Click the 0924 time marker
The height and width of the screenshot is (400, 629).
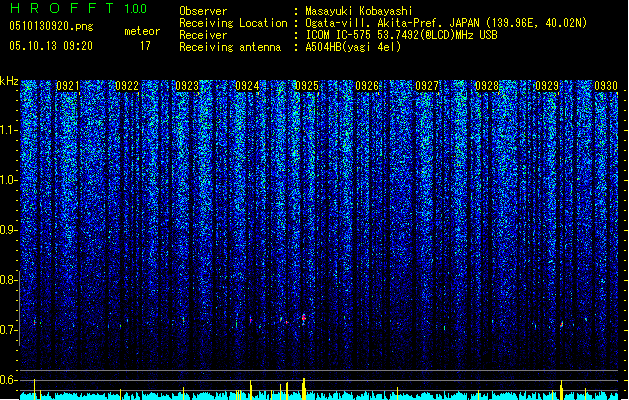247,86
